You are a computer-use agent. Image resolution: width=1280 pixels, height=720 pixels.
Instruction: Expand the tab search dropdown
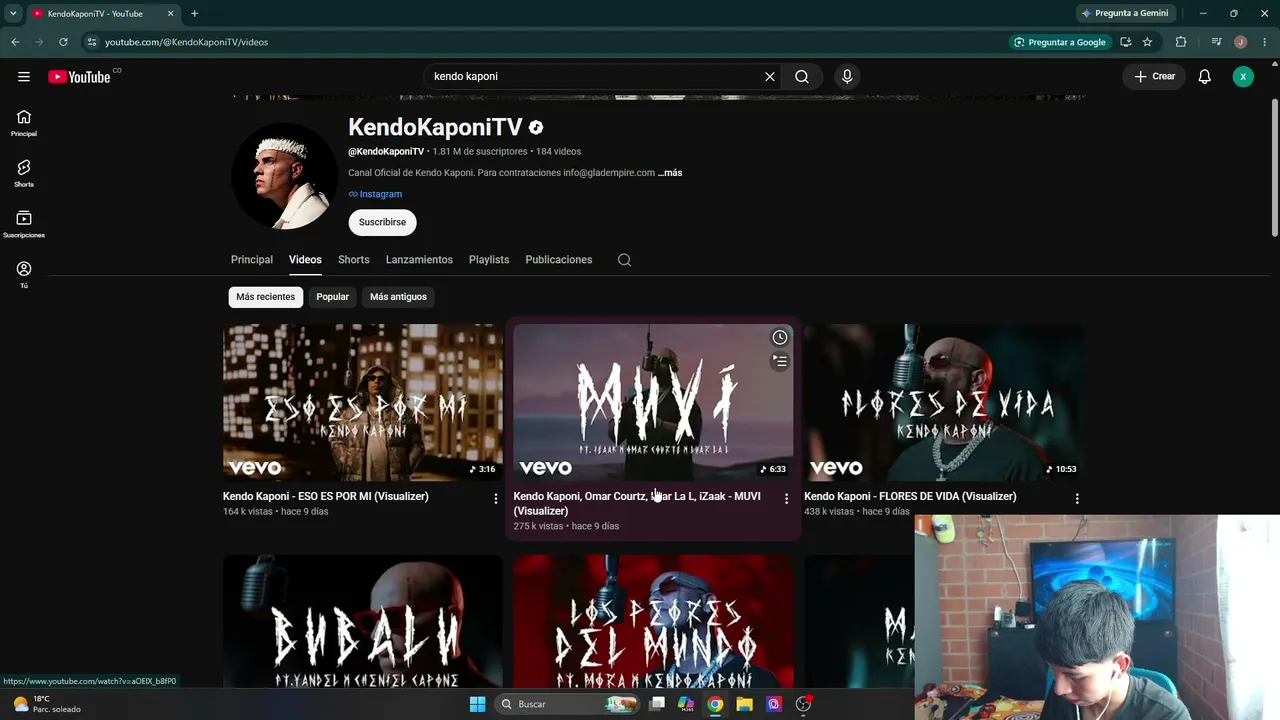(13, 14)
